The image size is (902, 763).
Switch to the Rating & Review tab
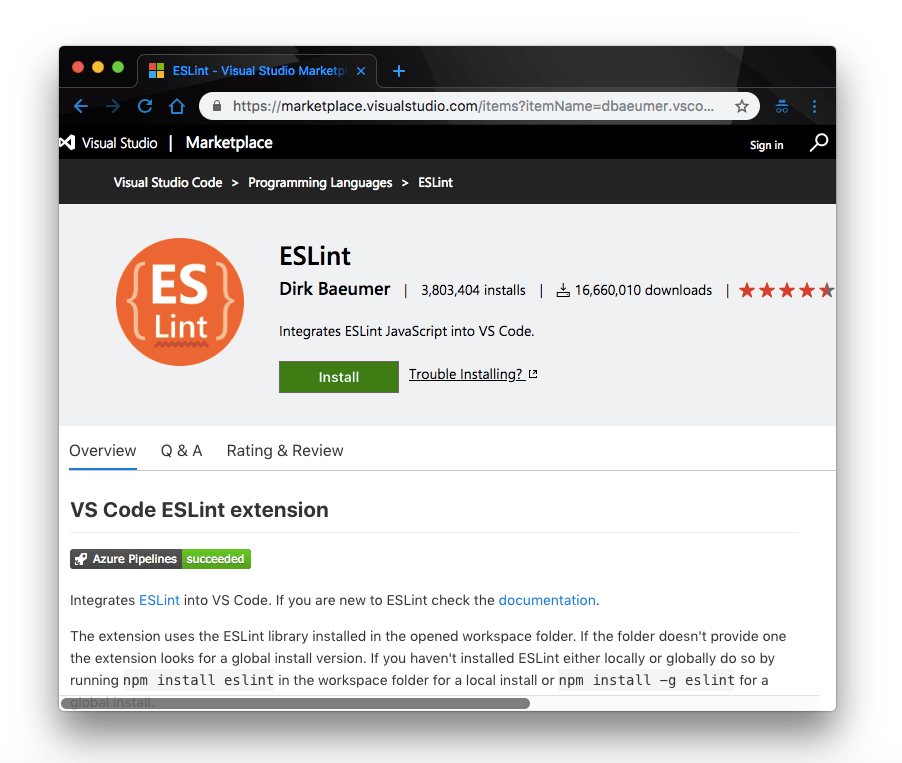(x=285, y=451)
